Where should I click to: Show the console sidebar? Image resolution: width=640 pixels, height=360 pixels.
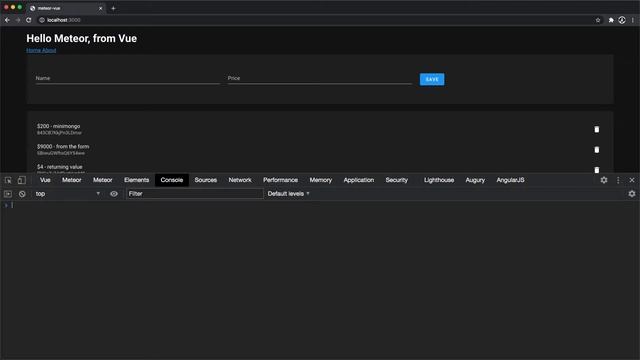coord(8,194)
